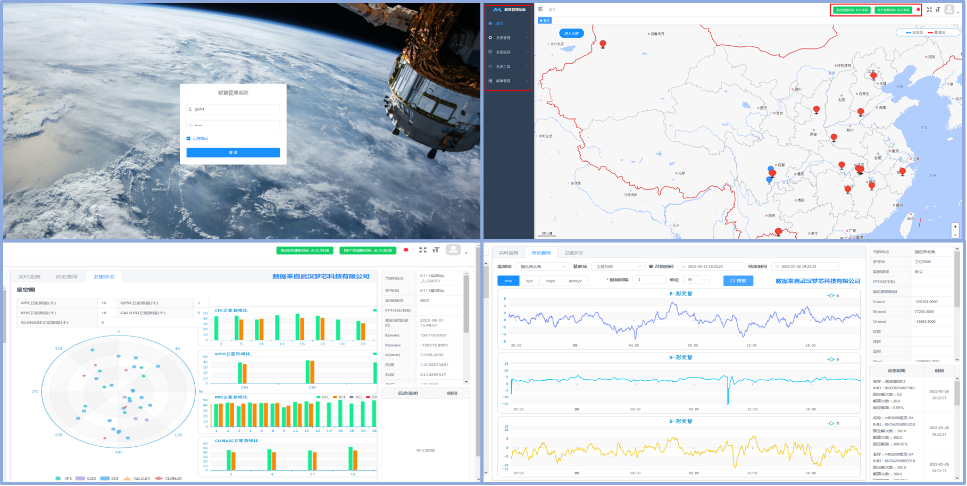Click the user avatar in map dashboard header

[x=949, y=9]
